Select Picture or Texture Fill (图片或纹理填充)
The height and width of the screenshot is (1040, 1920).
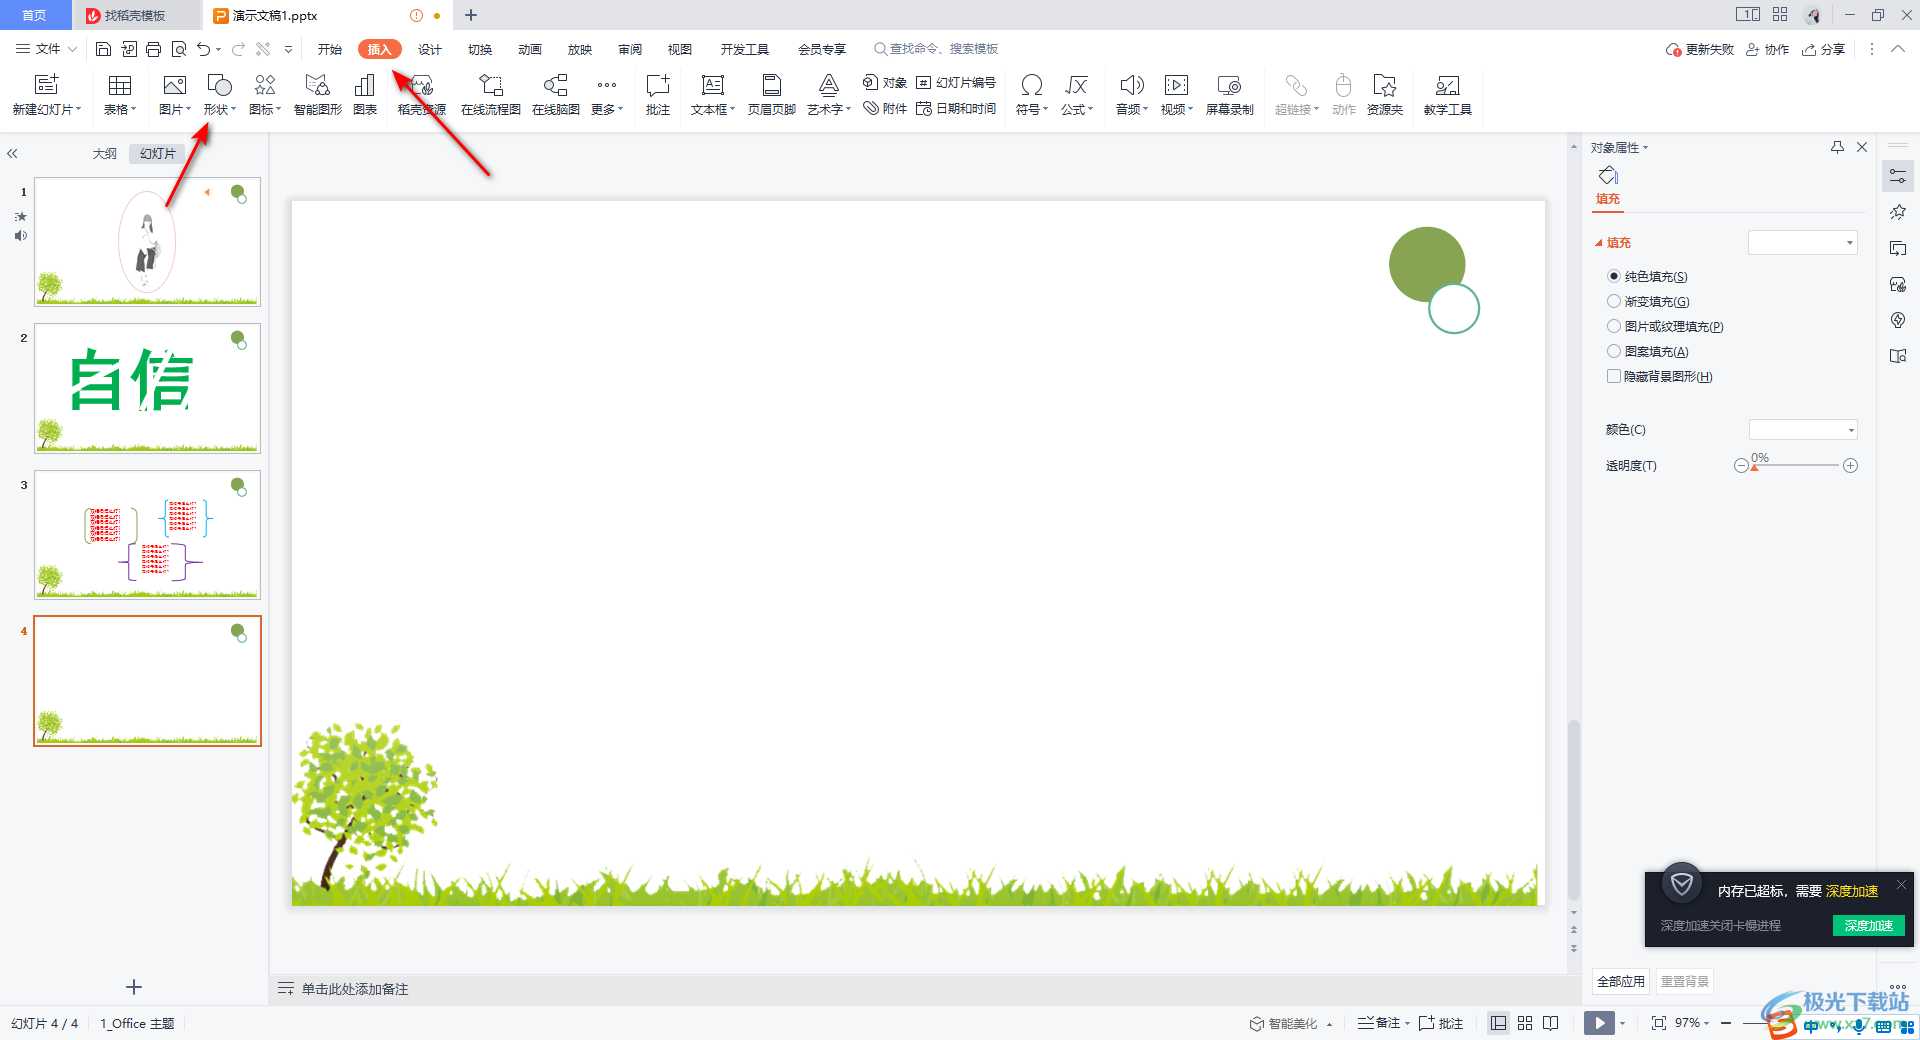1614,326
